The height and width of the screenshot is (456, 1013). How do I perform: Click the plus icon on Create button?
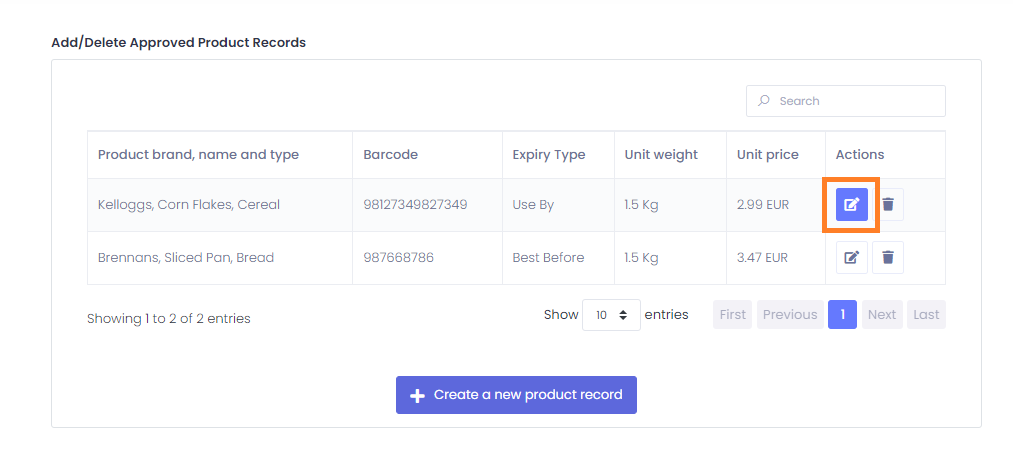[417, 395]
